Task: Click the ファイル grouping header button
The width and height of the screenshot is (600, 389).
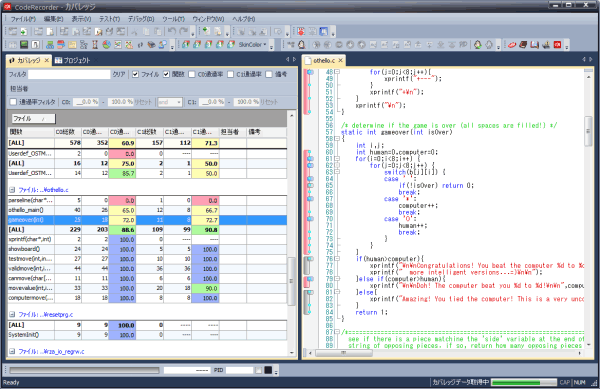Action: coord(34,119)
